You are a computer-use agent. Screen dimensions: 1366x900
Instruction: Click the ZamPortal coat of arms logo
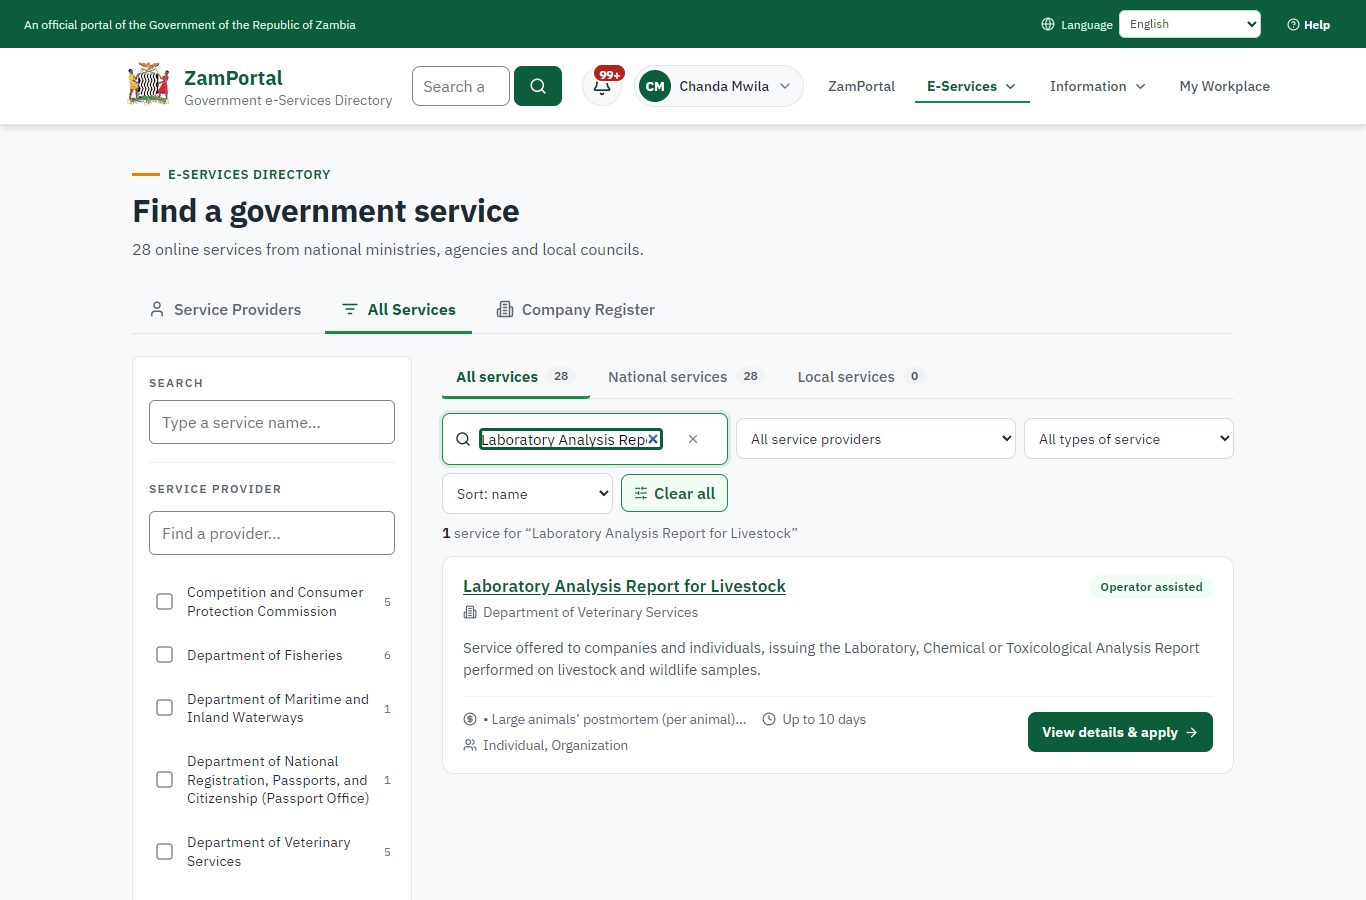(x=148, y=85)
